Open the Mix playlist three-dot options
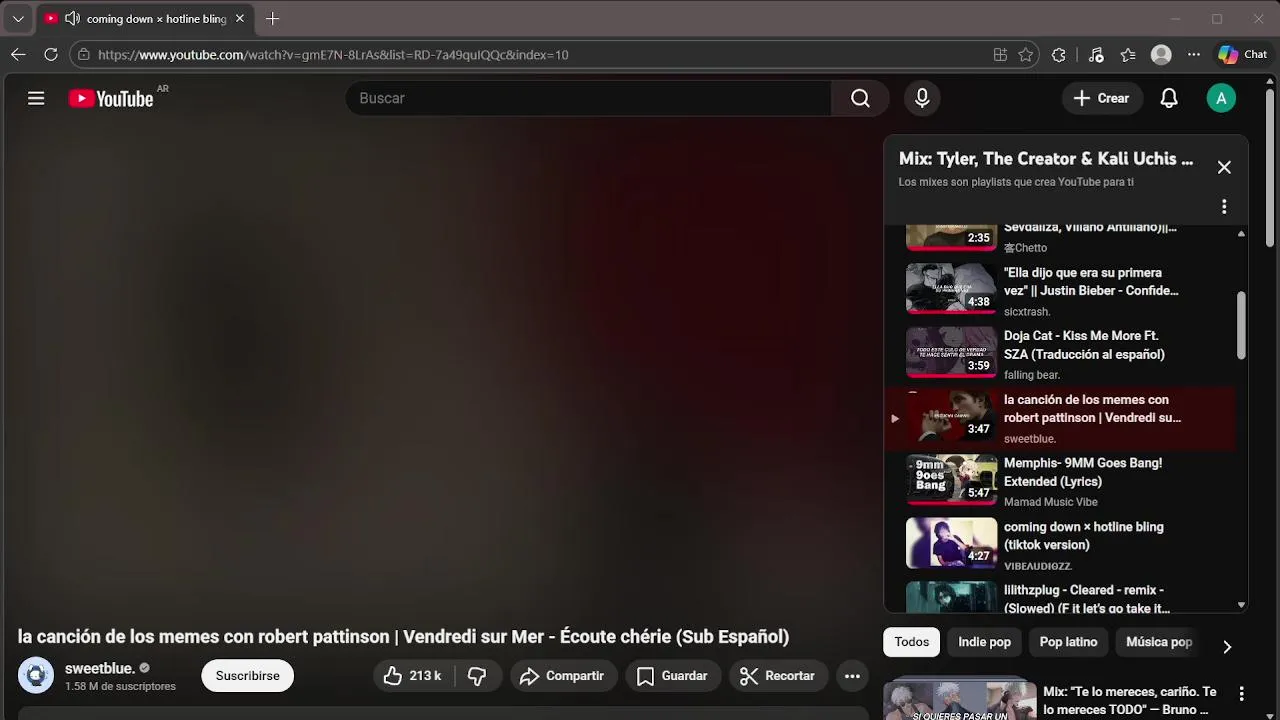The width and height of the screenshot is (1280, 720). [x=1224, y=207]
